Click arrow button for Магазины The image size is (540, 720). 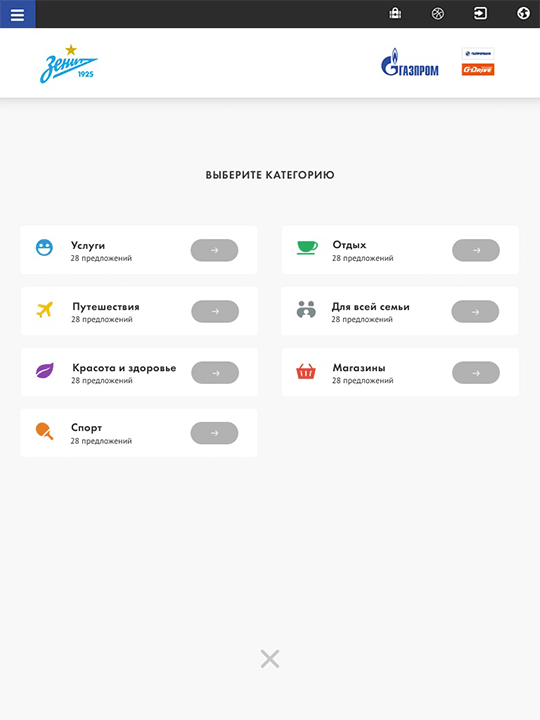[x=476, y=372]
